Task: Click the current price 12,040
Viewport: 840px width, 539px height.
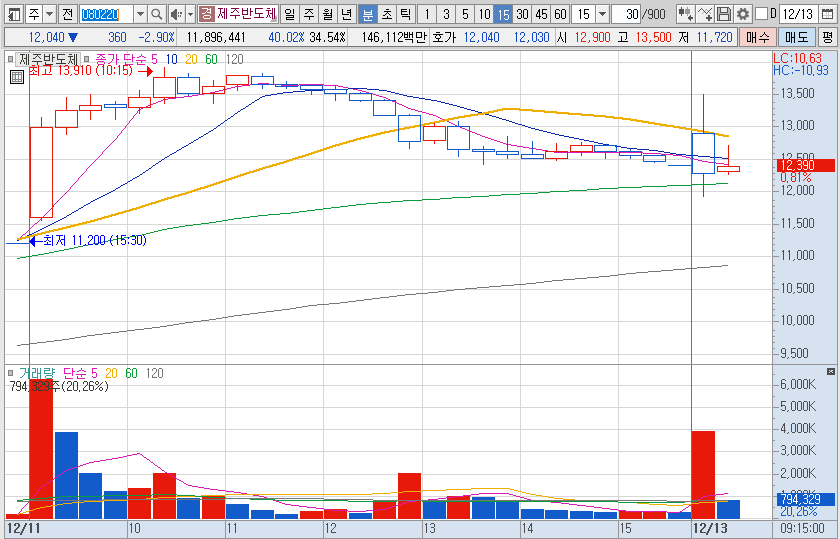Action: [46, 37]
